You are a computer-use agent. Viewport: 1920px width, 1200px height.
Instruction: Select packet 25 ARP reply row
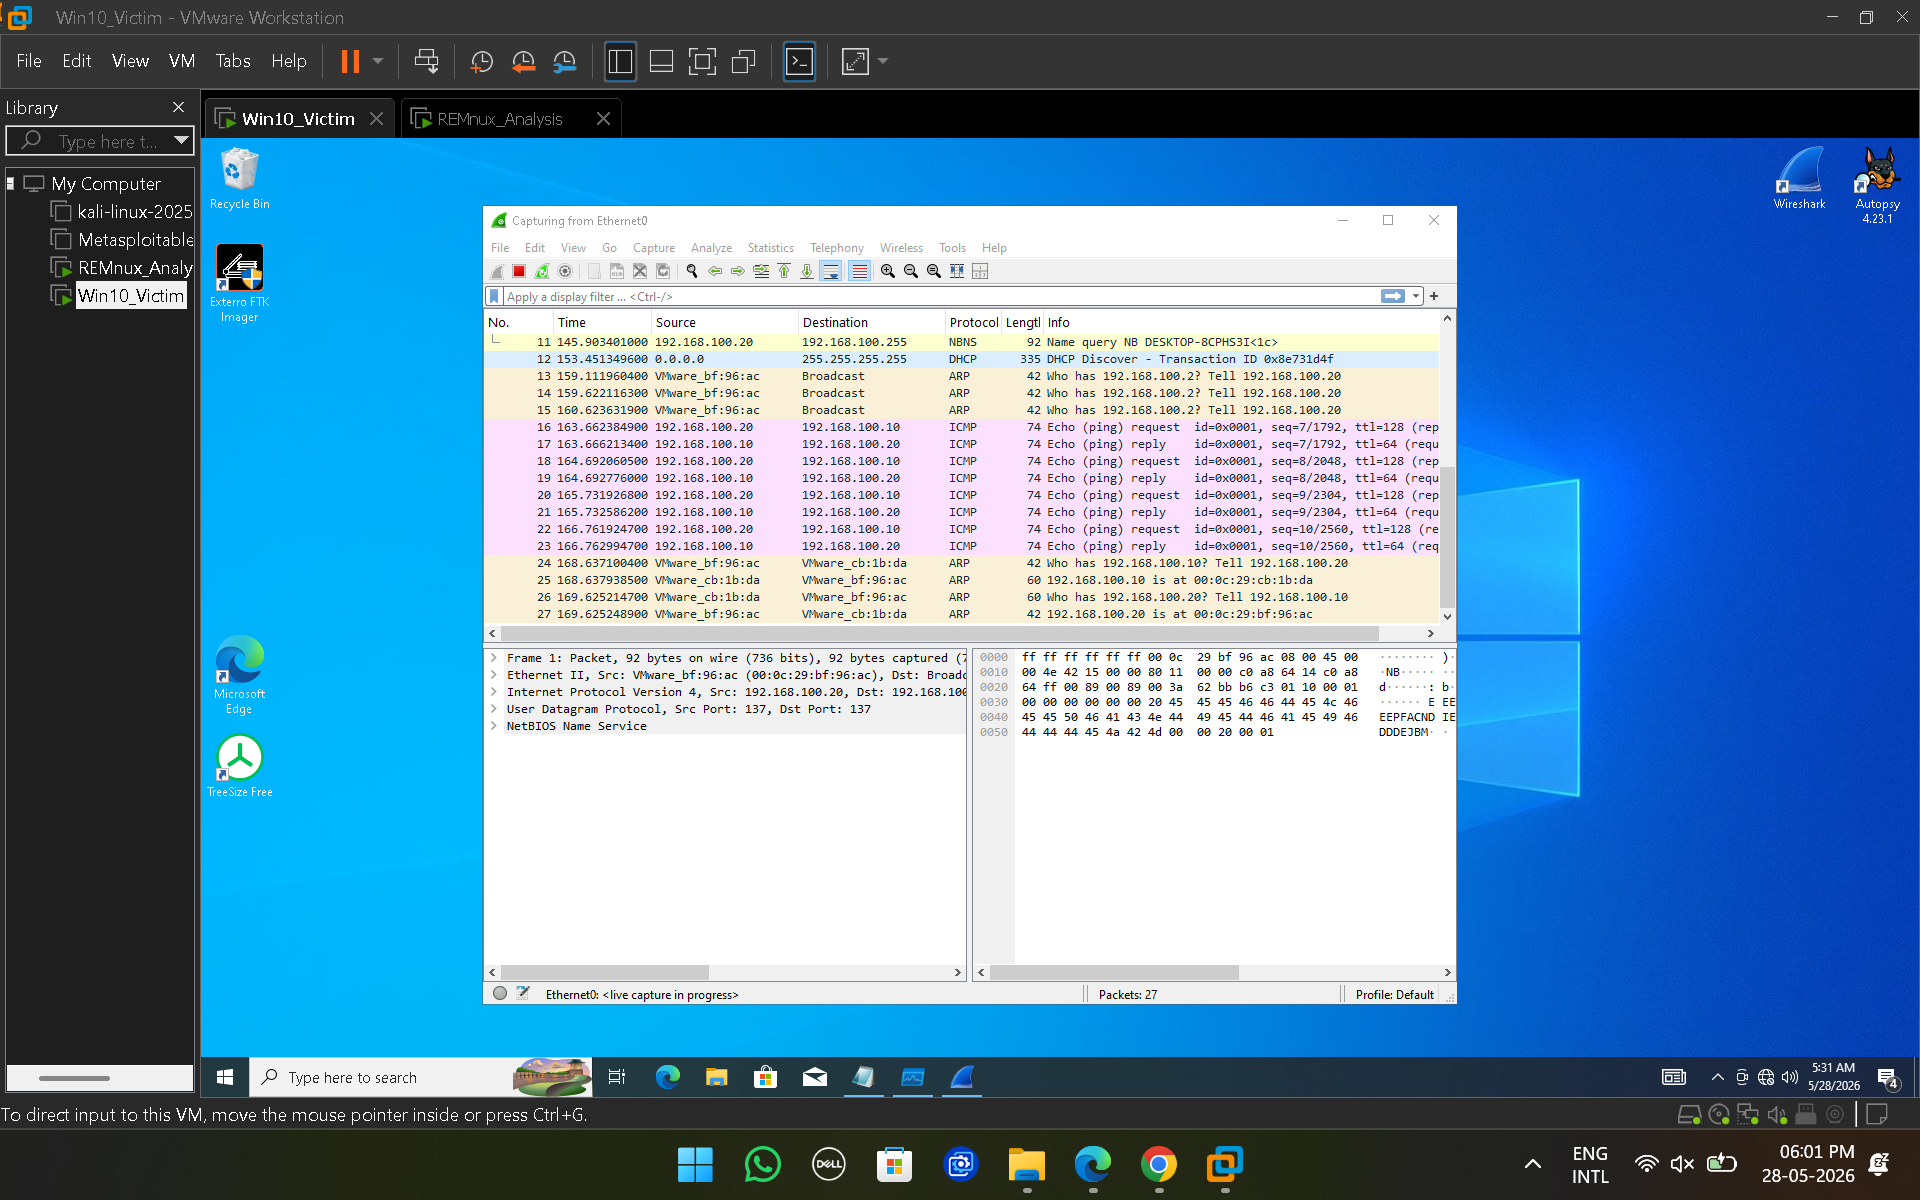coord(961,580)
